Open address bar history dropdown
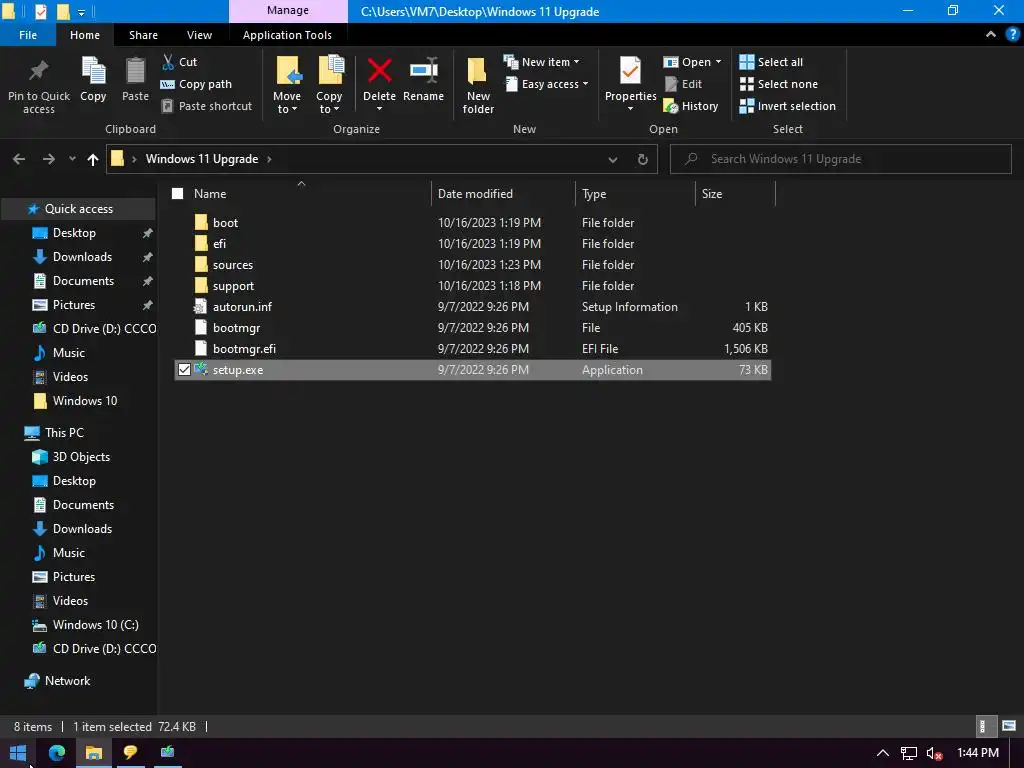Viewport: 1024px width, 768px height. pyautogui.click(x=613, y=159)
